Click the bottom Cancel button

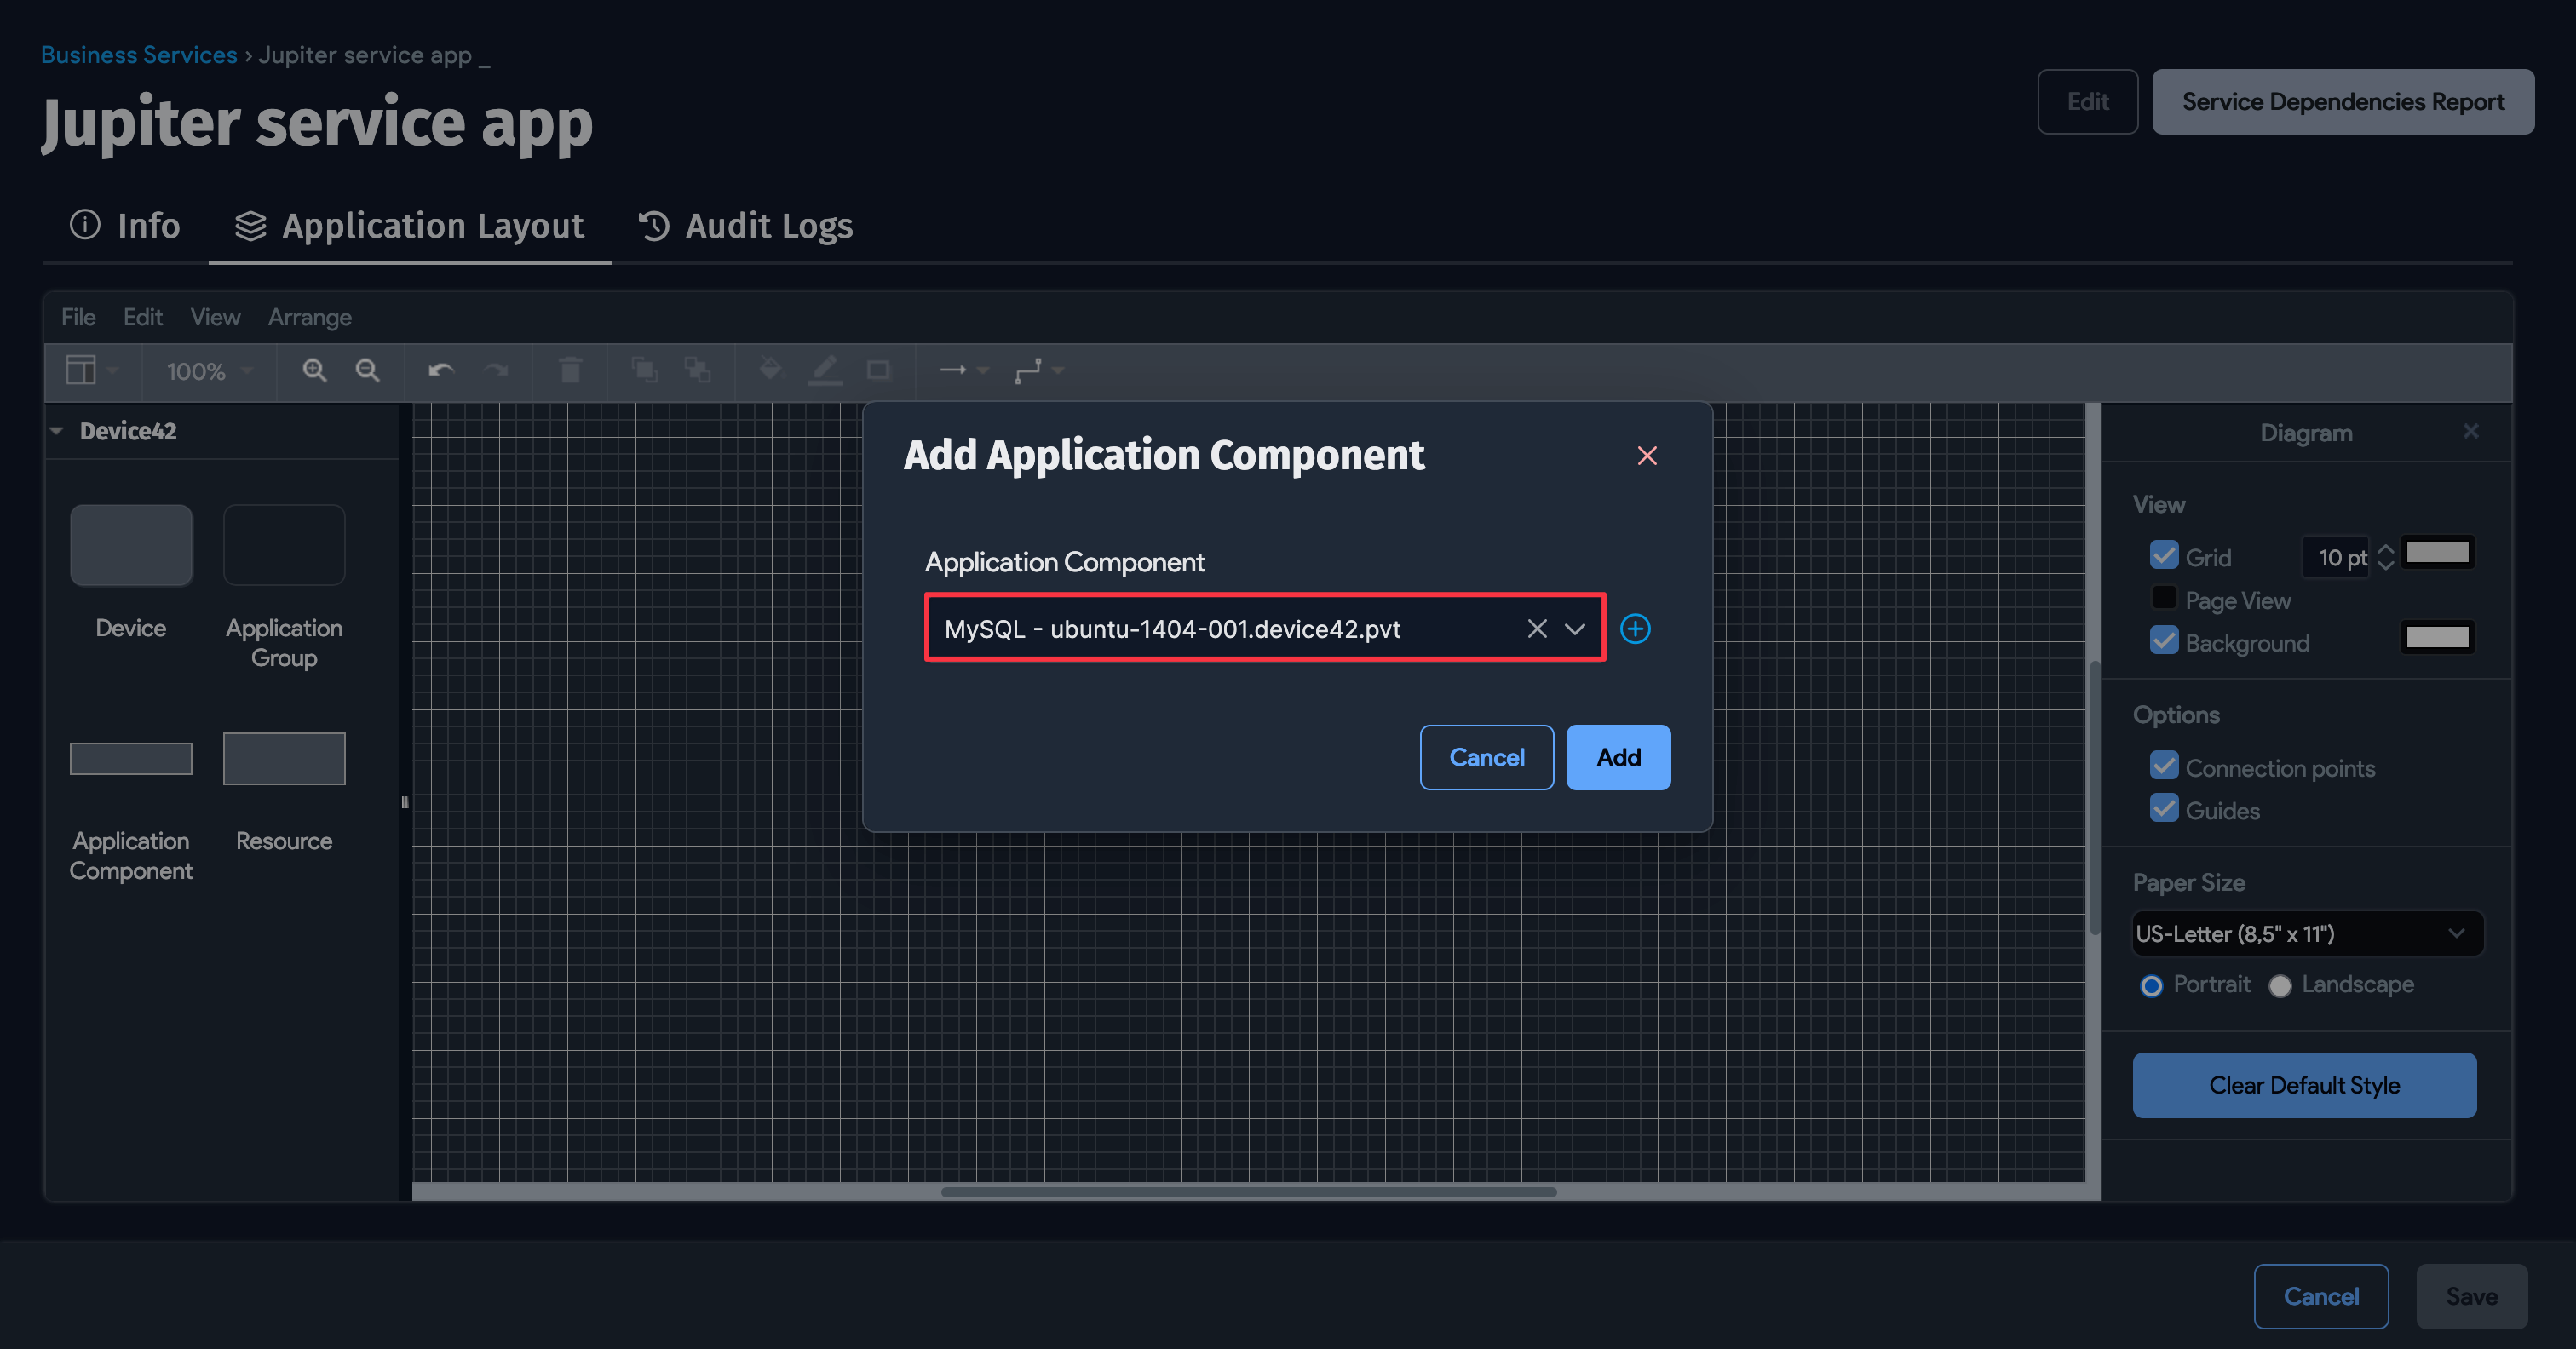pyautogui.click(x=2321, y=1296)
